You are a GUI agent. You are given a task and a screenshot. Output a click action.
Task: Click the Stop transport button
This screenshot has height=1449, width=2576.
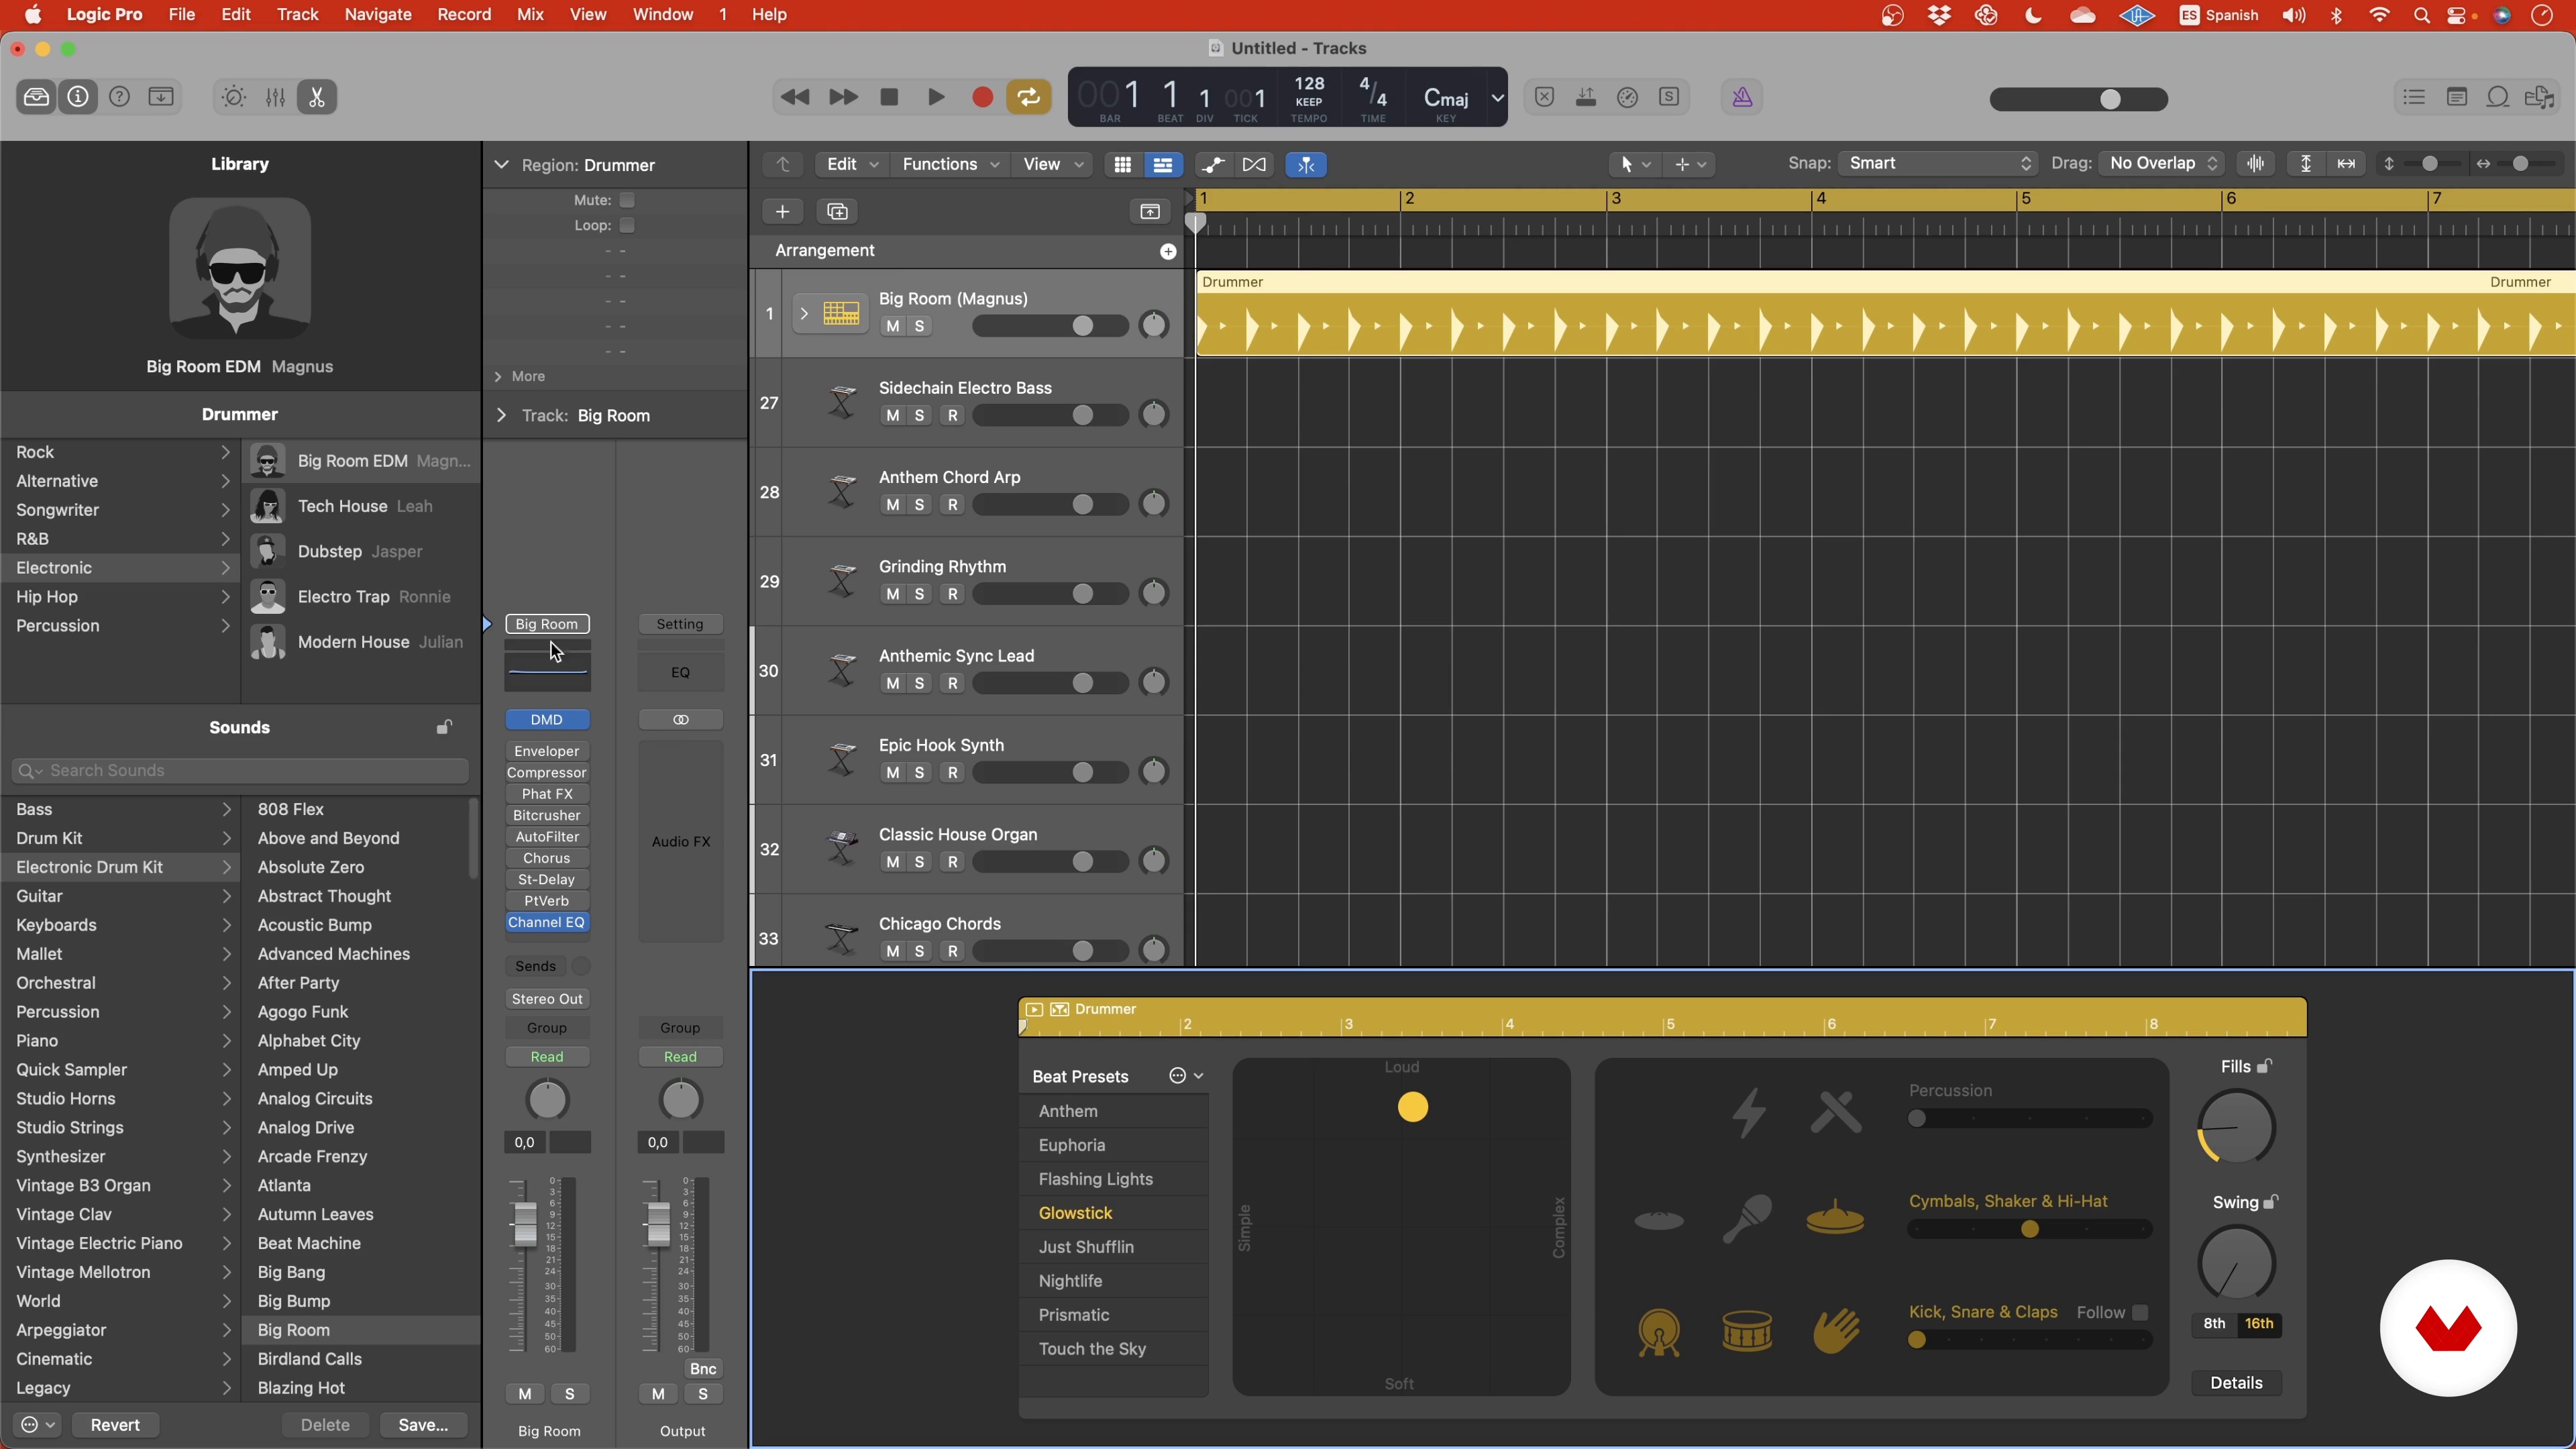tap(889, 97)
